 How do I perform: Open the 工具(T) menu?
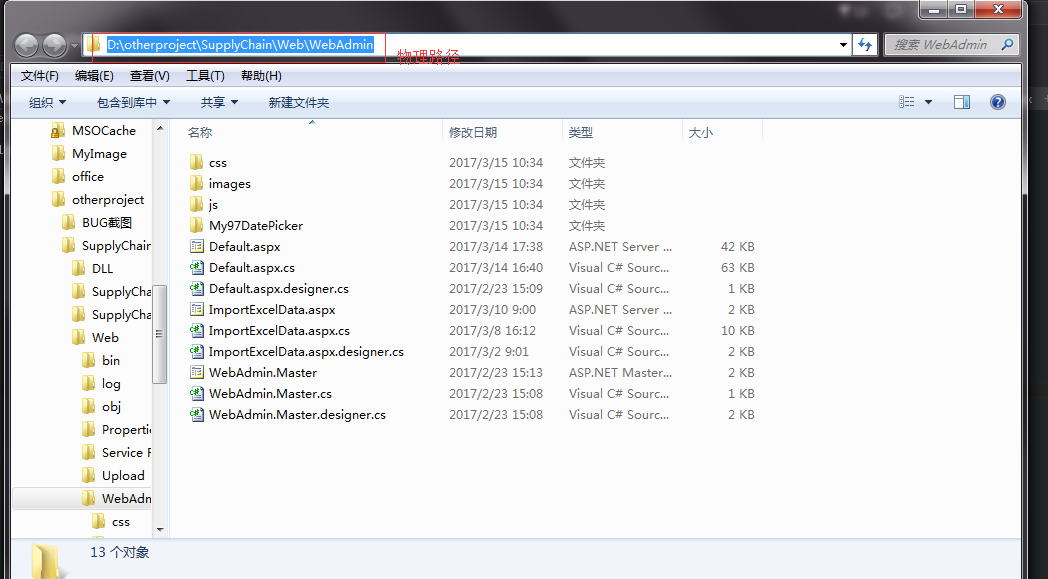click(x=205, y=76)
